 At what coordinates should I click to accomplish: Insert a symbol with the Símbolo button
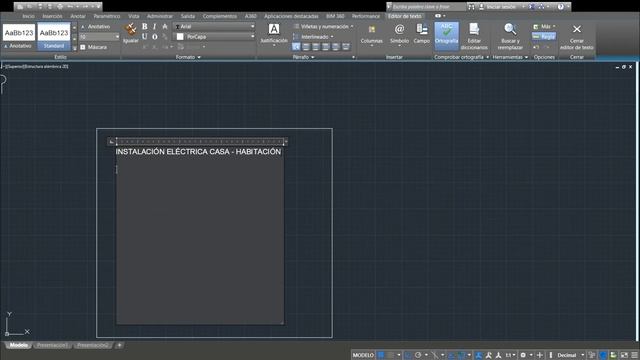click(x=399, y=34)
